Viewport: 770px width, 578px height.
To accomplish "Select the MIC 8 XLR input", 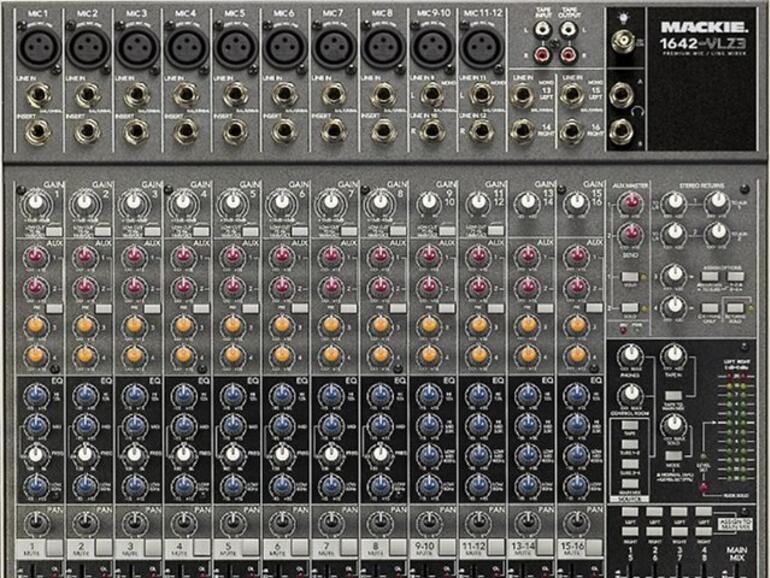I will point(383,47).
